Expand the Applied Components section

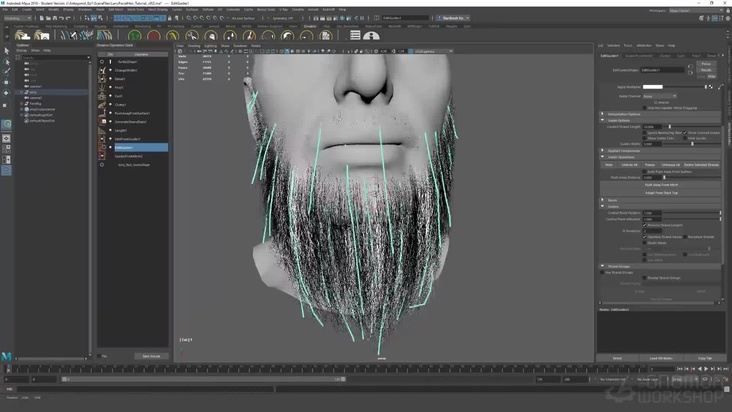603,151
